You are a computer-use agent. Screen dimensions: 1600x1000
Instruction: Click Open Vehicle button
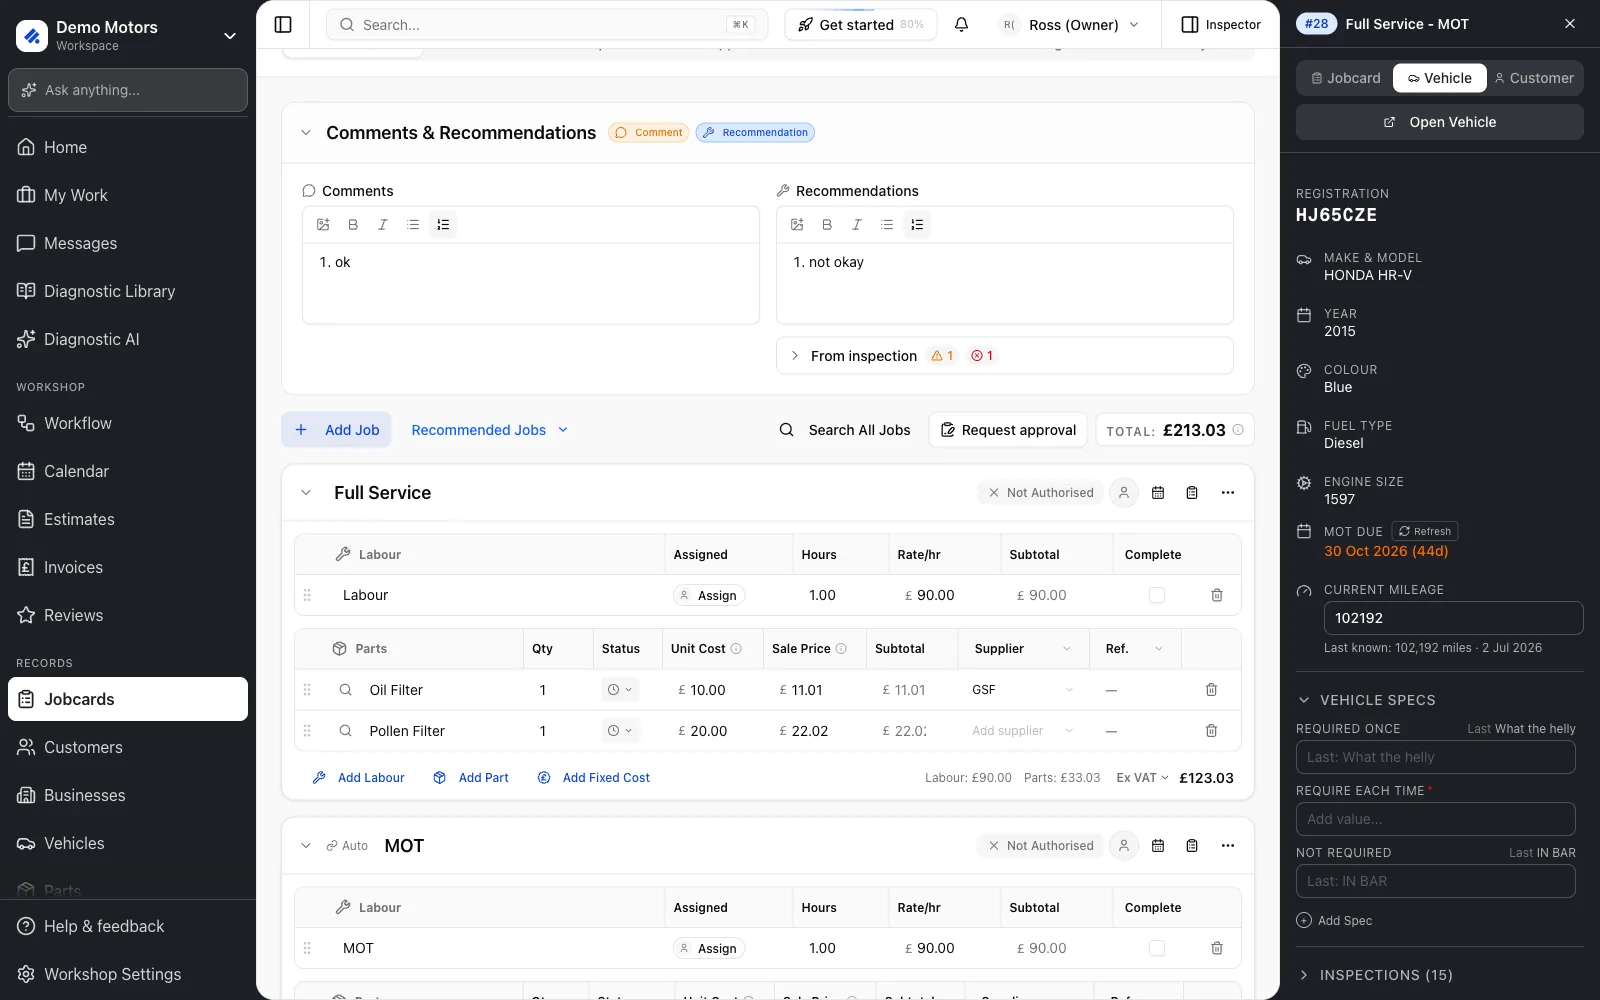1440,122
